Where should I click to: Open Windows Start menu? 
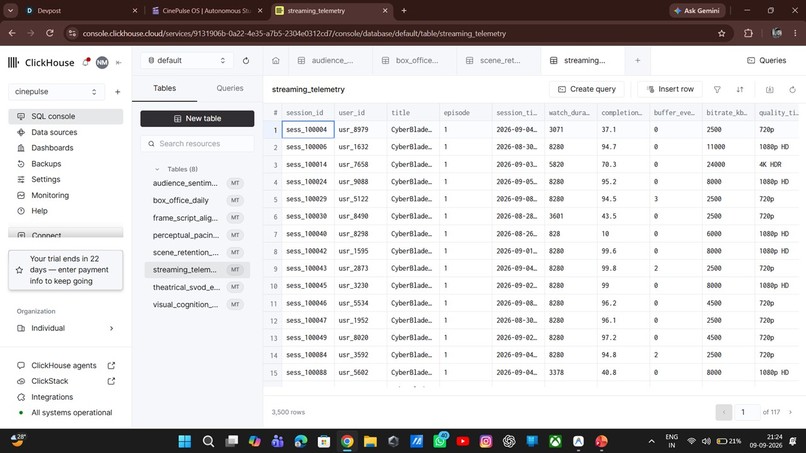[185, 441]
